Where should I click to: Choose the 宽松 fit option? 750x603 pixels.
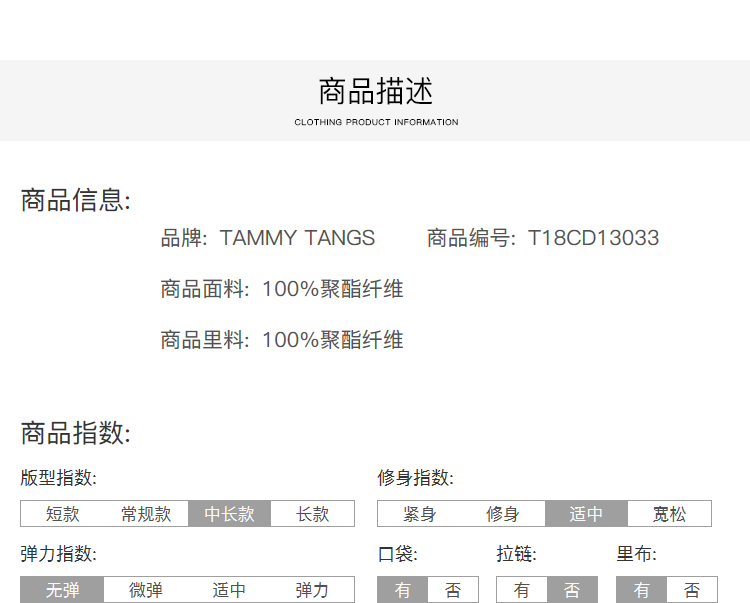670,514
